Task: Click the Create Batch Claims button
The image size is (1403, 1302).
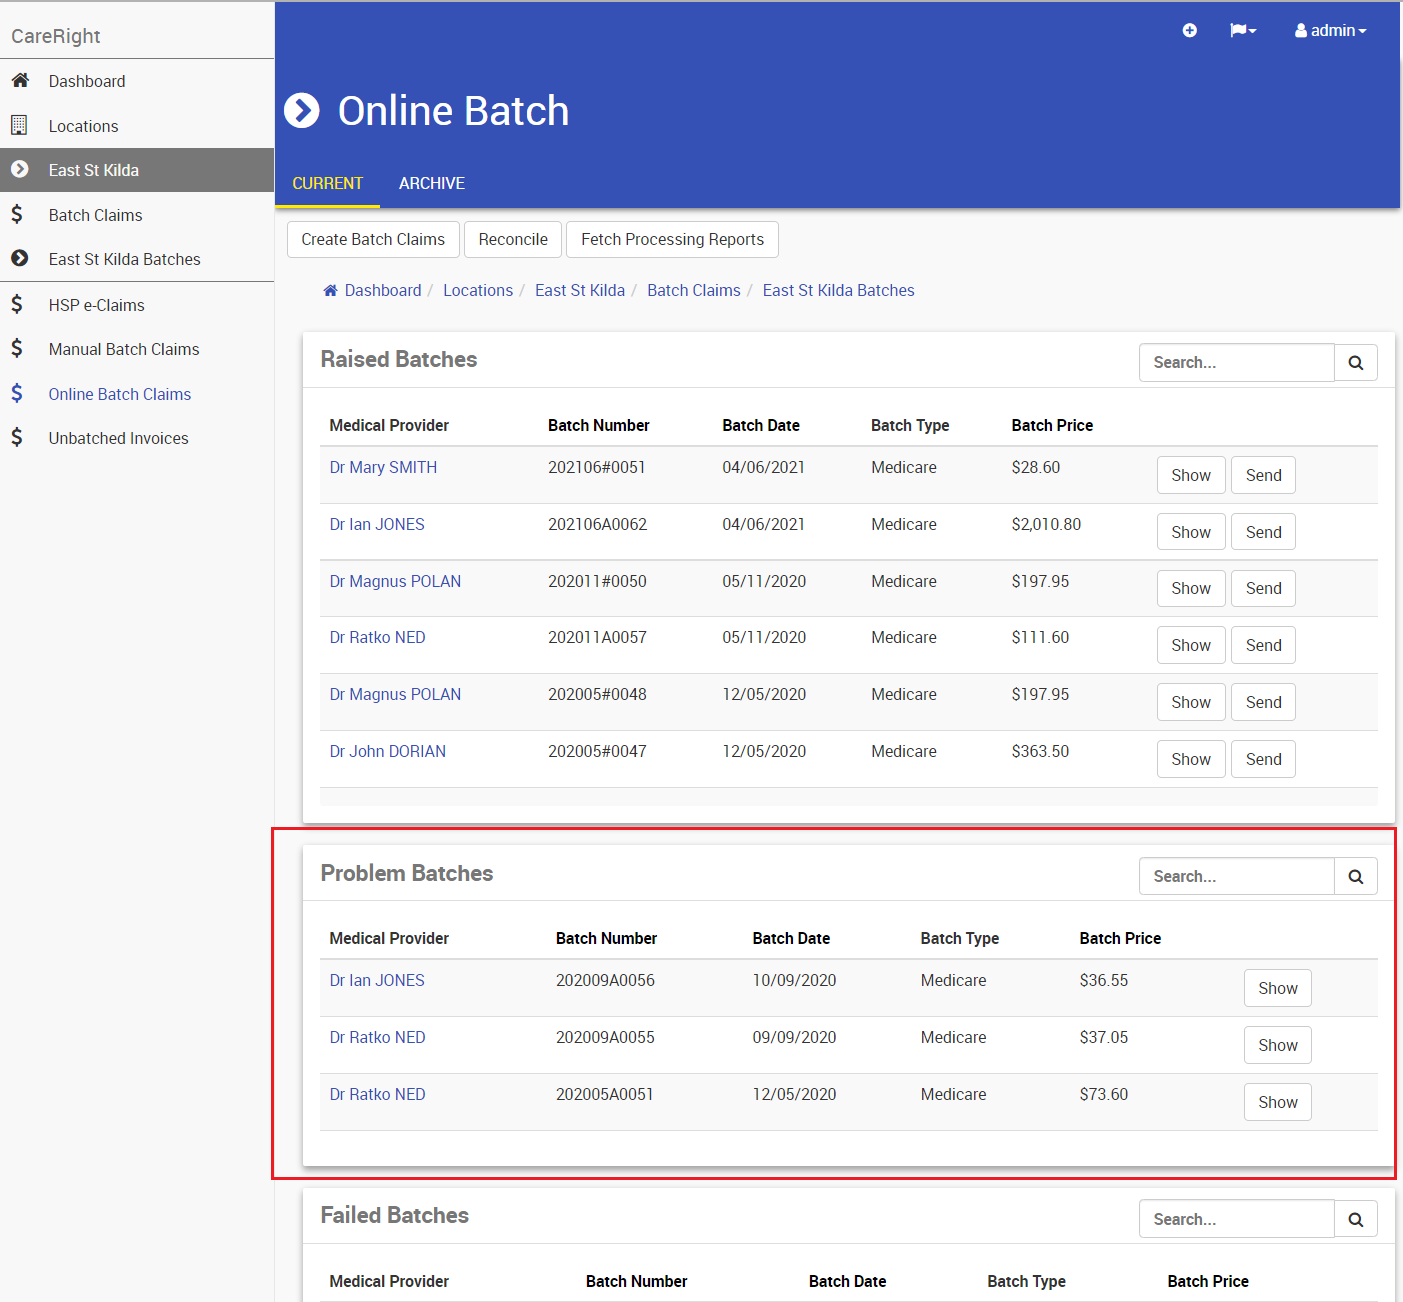Action: (373, 240)
